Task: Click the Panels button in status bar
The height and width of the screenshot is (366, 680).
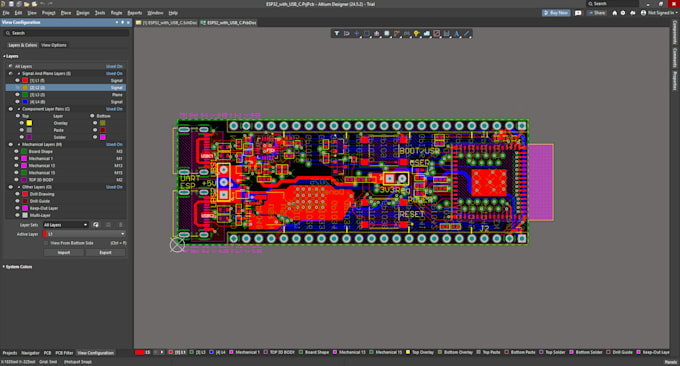Action: click(670, 362)
